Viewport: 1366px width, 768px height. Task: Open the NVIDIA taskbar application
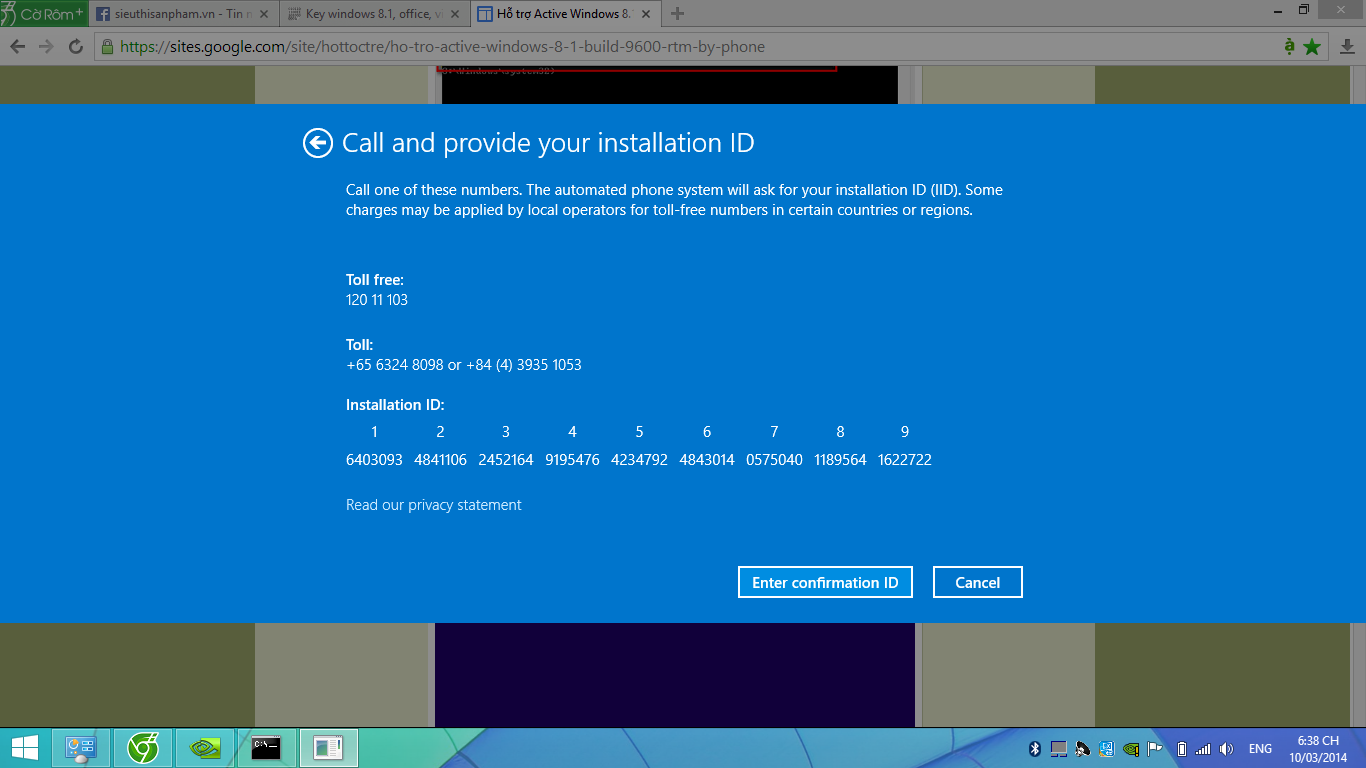pos(205,748)
